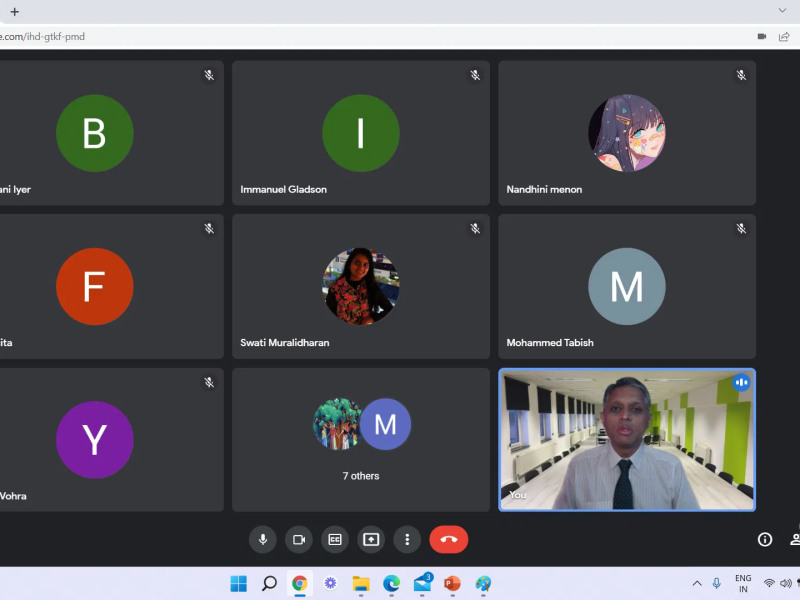The image size is (800, 600).
Task: Turn on closed captions
Action: pyautogui.click(x=335, y=539)
